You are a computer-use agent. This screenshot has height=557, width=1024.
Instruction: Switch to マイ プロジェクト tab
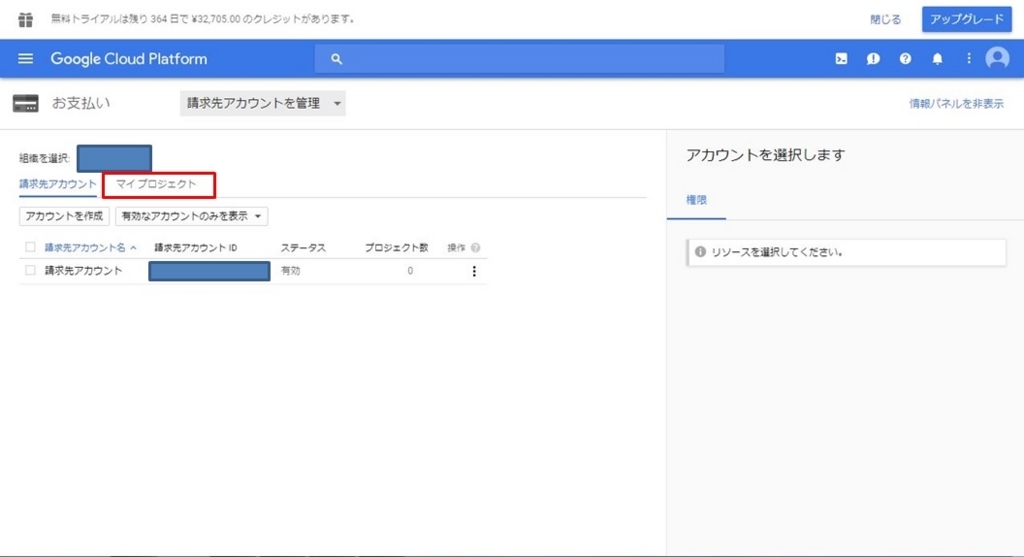coord(156,184)
